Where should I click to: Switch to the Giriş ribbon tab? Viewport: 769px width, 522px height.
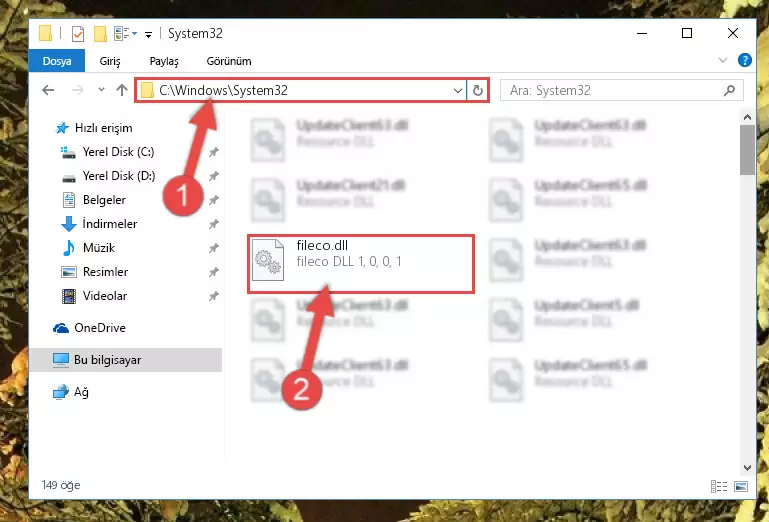110,61
